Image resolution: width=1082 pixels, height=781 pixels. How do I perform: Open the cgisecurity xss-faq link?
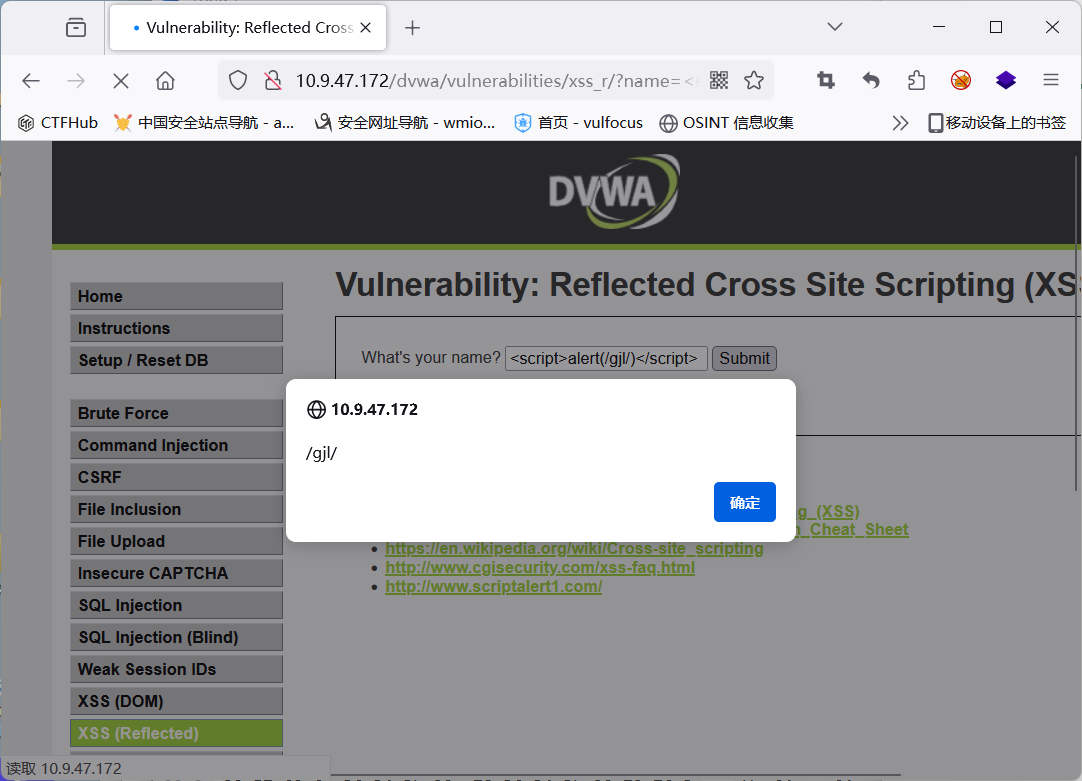coord(540,568)
